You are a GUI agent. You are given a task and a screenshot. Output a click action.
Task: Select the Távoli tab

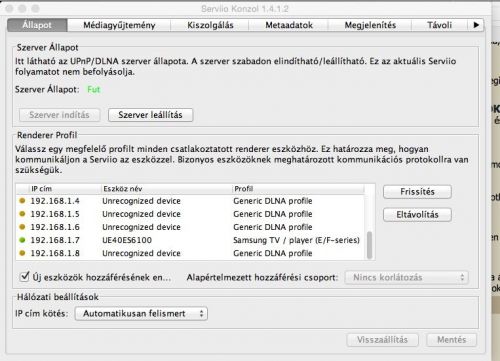(x=439, y=25)
